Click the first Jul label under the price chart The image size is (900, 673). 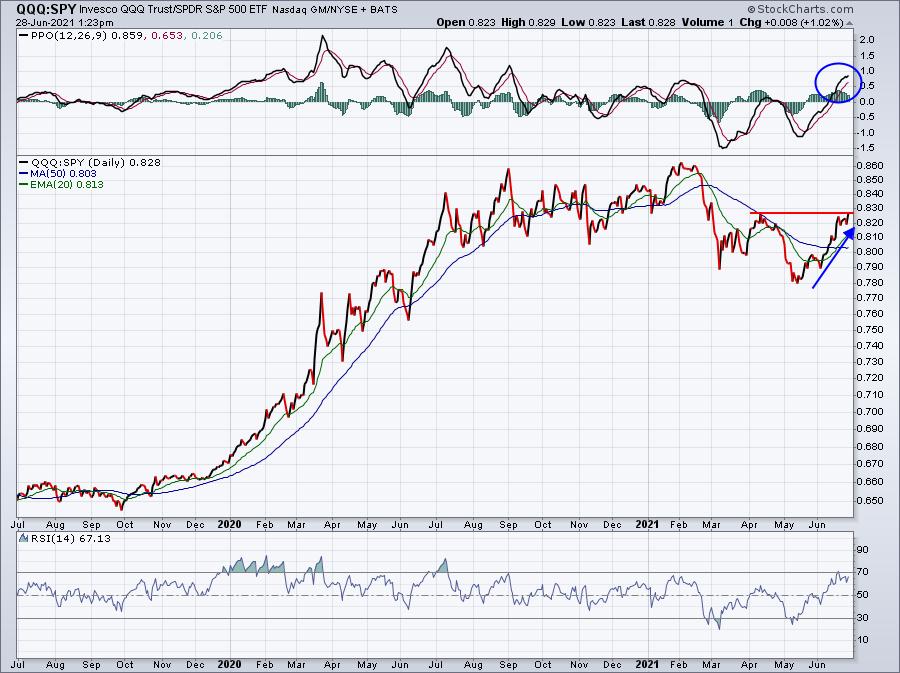[17, 524]
